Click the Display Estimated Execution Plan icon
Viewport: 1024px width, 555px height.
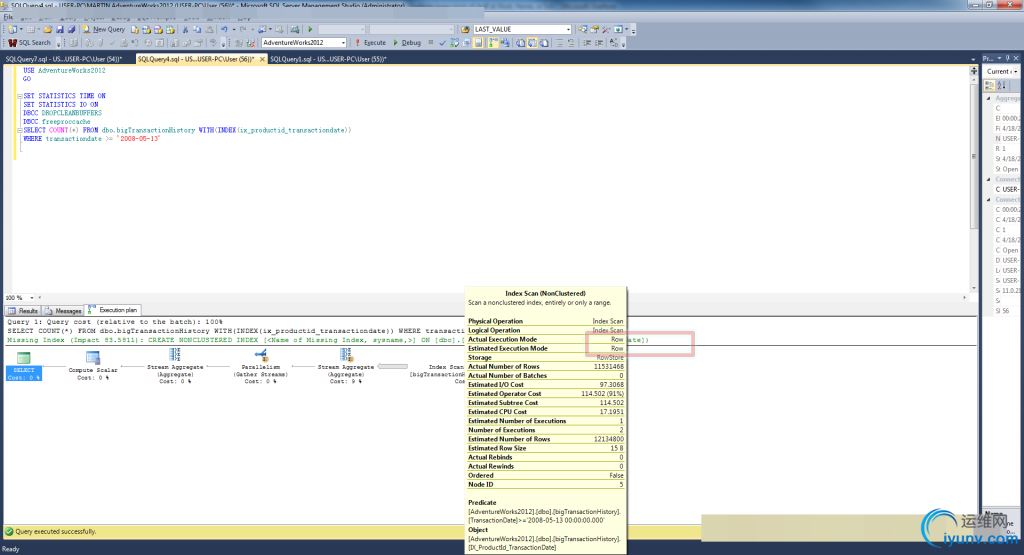pos(455,42)
